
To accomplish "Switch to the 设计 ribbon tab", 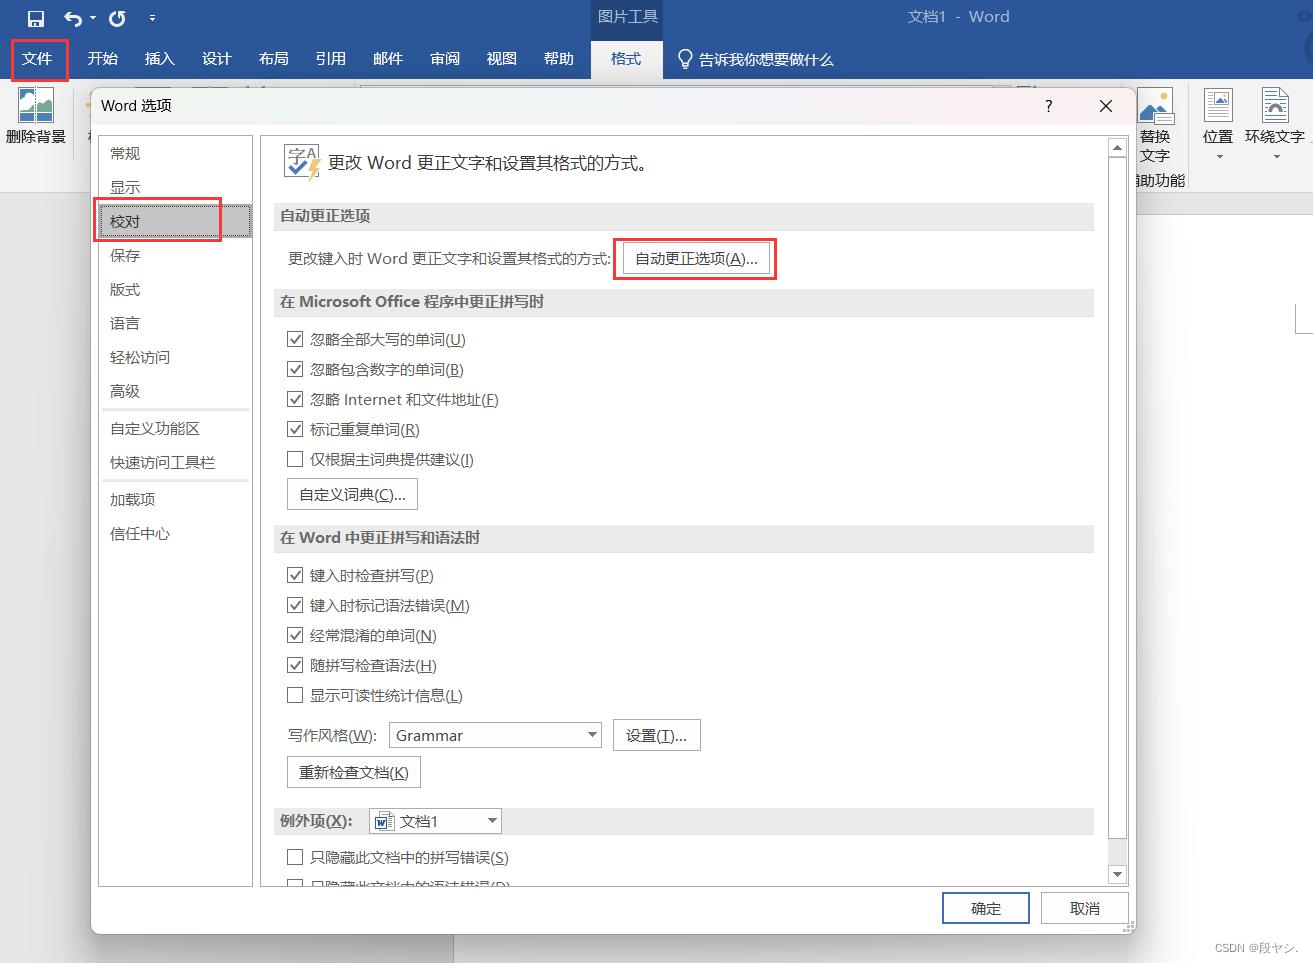I will coord(216,59).
